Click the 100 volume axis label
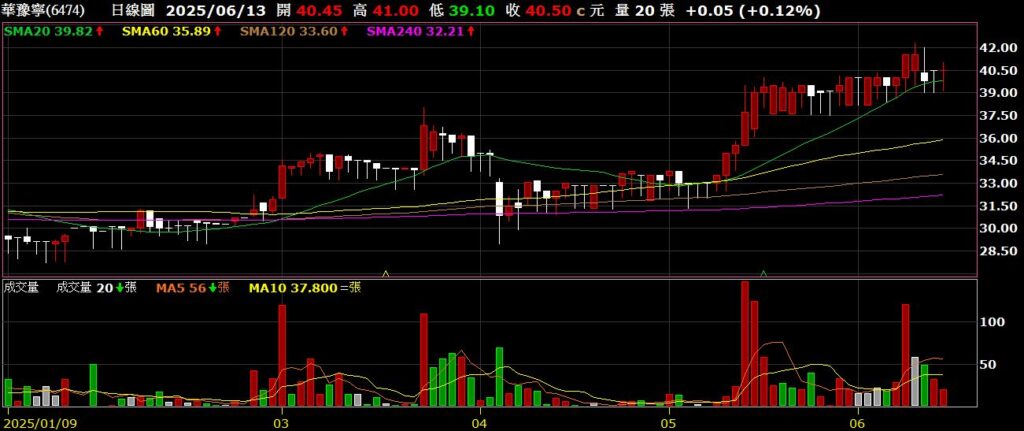 pyautogui.click(x=994, y=322)
